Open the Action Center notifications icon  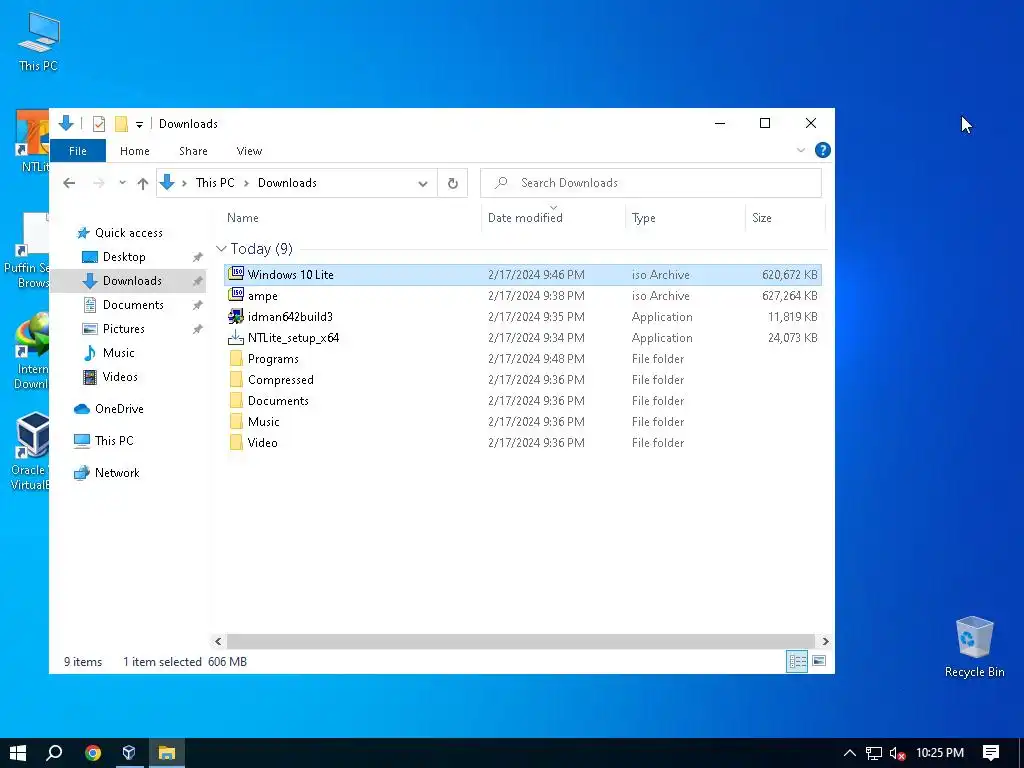(x=991, y=753)
